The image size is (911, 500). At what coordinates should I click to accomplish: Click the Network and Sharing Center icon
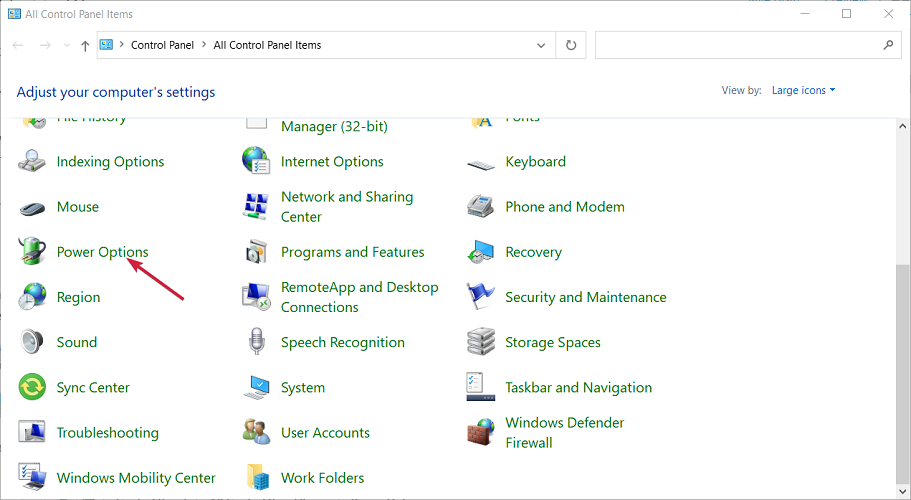coord(256,206)
